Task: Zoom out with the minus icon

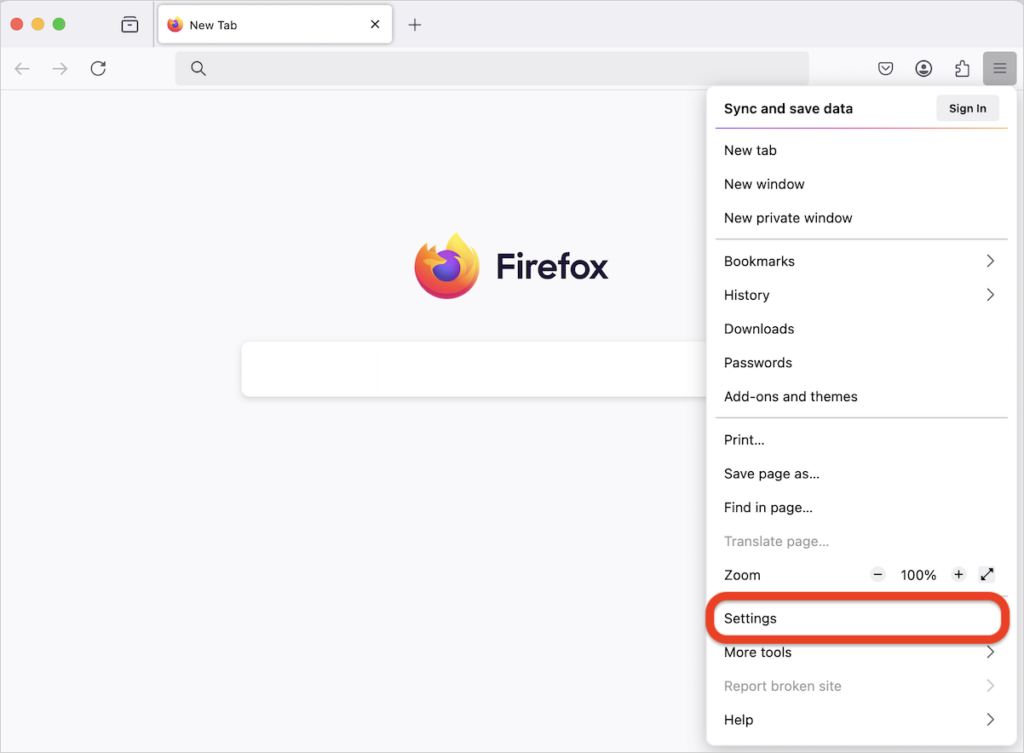Action: [877, 574]
